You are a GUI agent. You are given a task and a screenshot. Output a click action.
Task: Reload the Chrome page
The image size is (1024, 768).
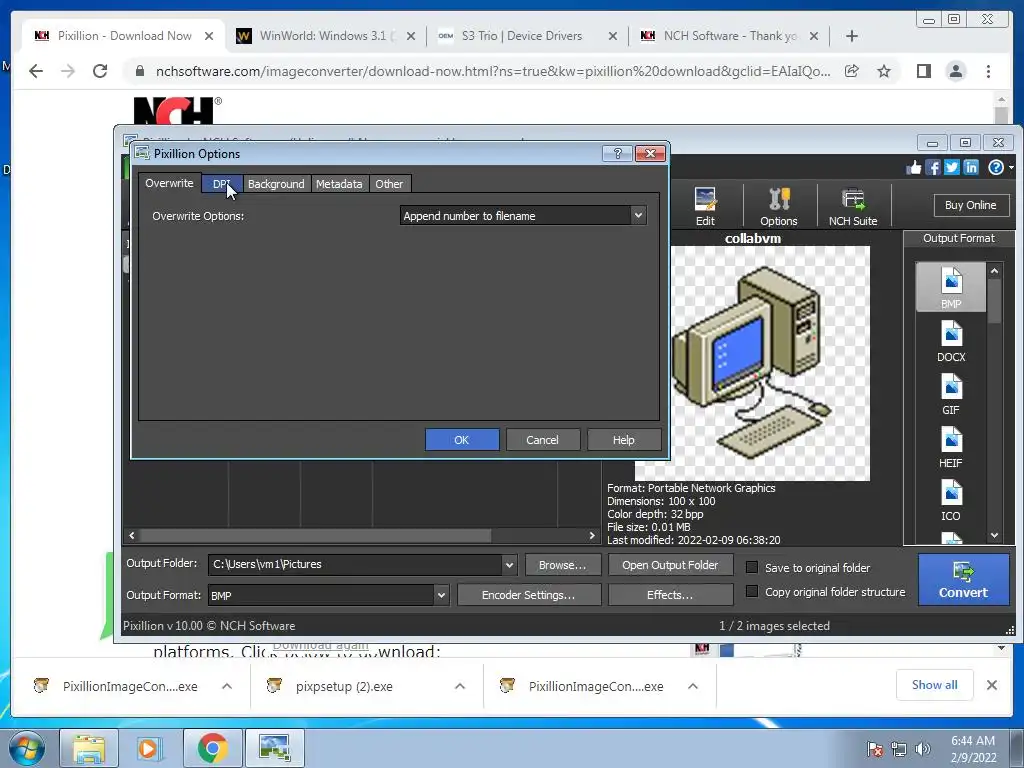(100, 71)
